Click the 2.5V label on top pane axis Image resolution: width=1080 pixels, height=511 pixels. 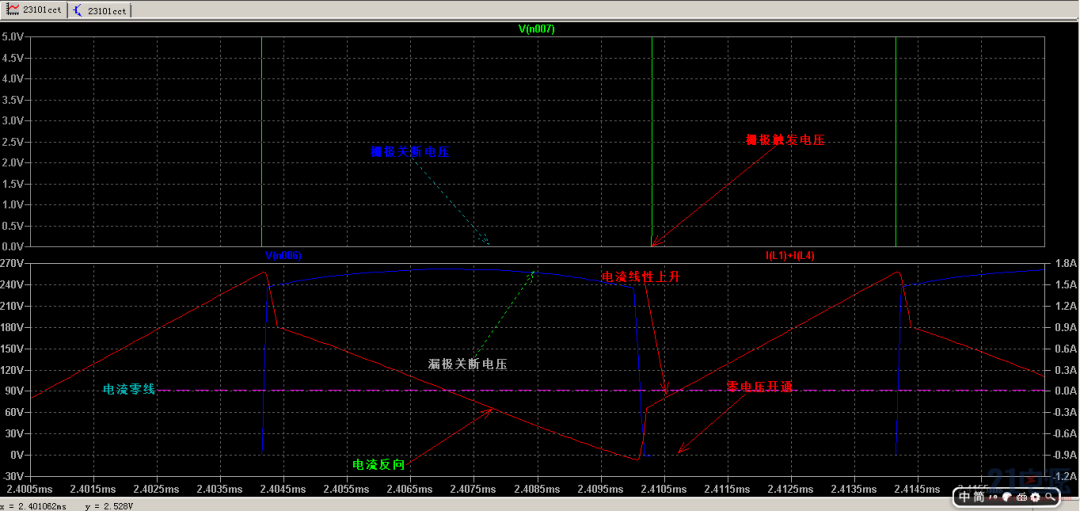pyautogui.click(x=14, y=142)
